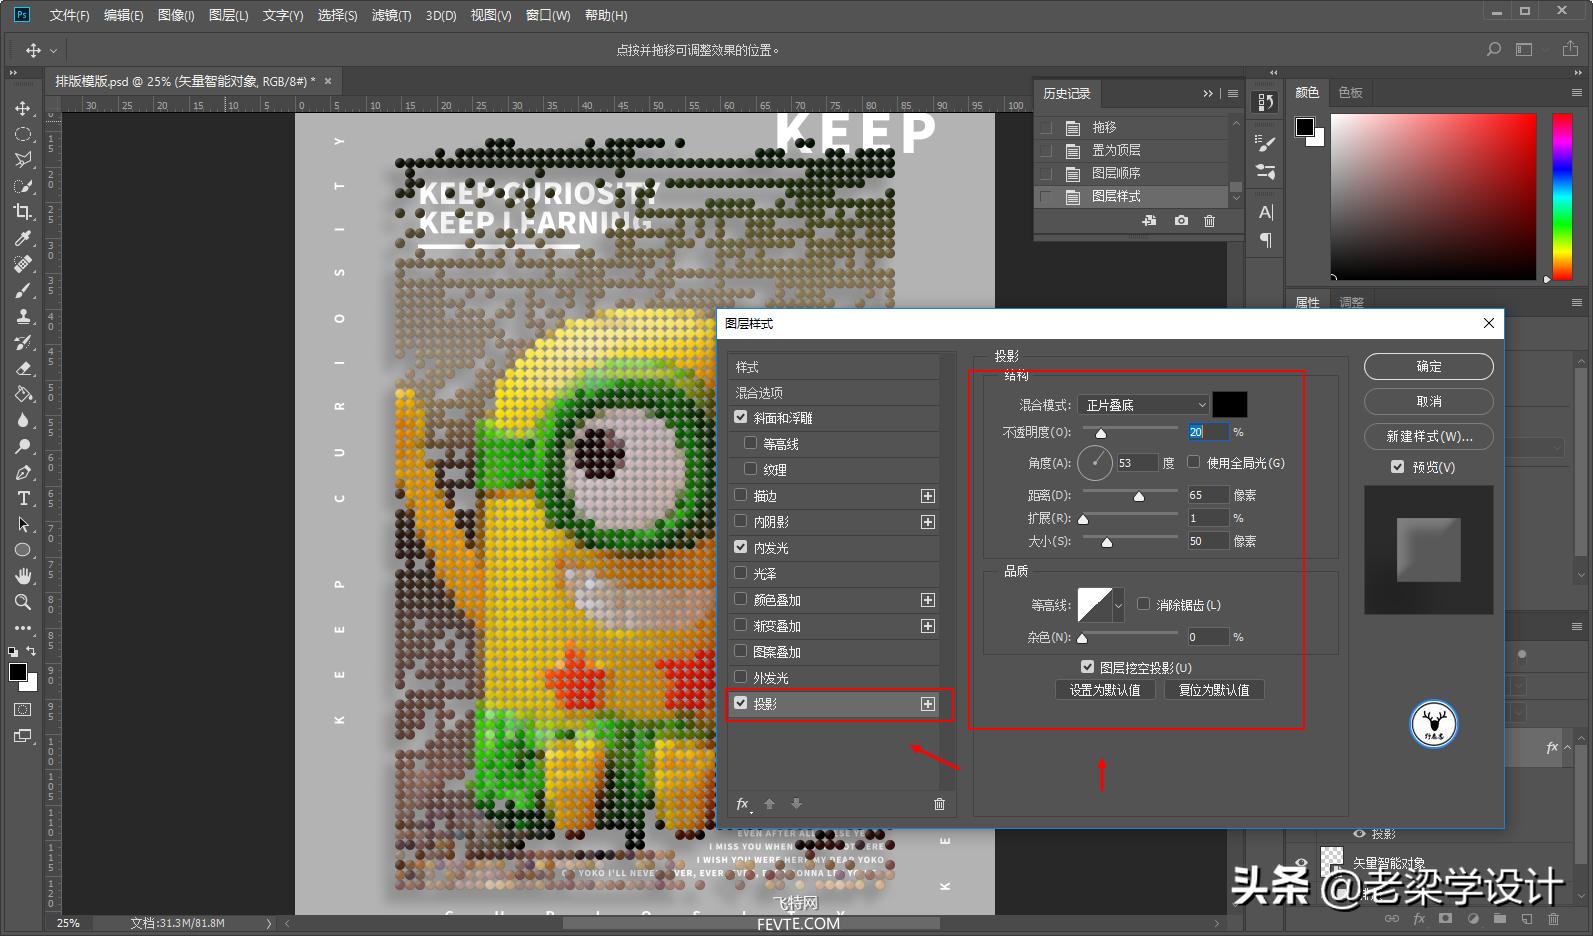Click the 确定 button
This screenshot has height=936, width=1593.
1429,367
